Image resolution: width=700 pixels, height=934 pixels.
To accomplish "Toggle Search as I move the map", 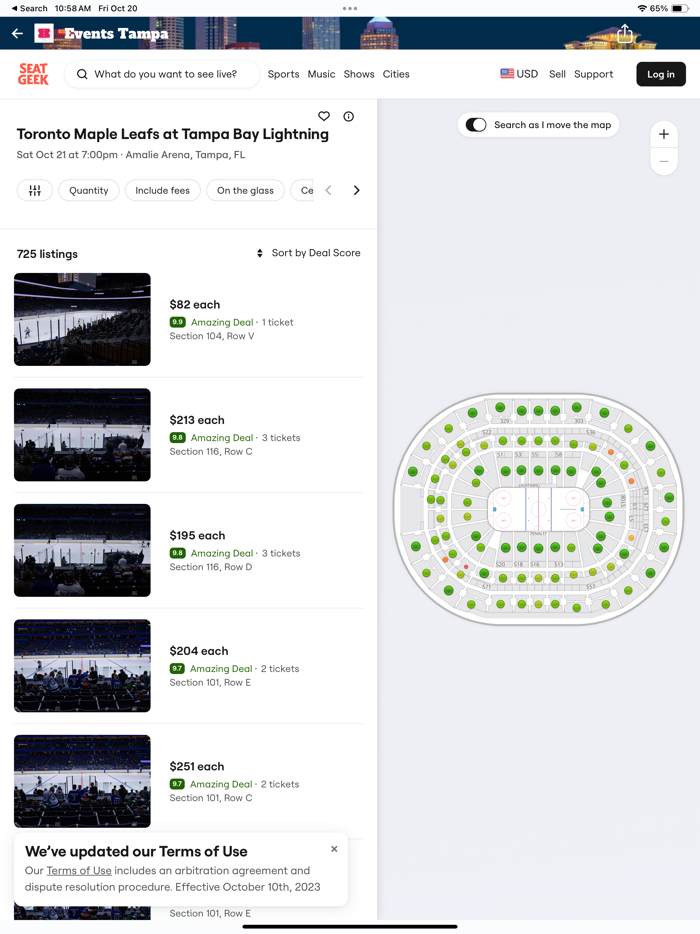I will click(x=477, y=125).
